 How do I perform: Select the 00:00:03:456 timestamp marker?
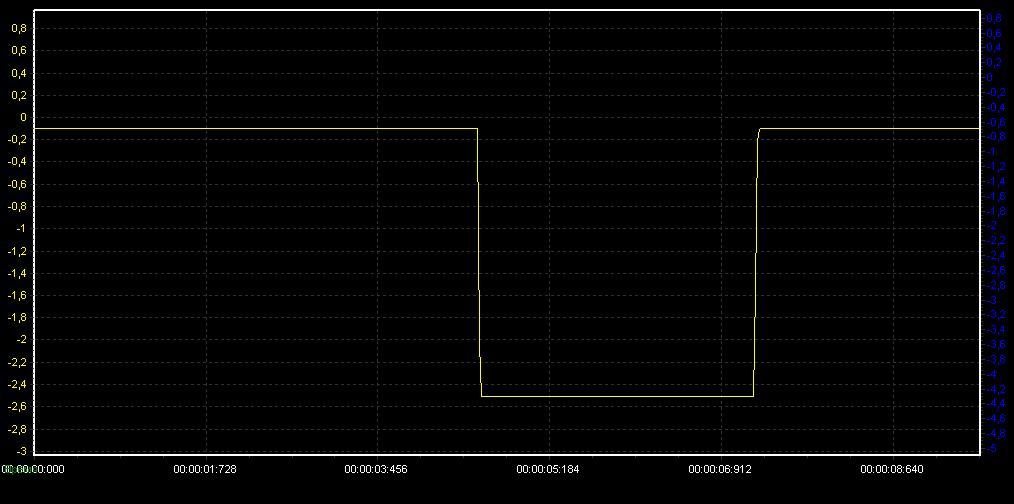[x=378, y=468]
